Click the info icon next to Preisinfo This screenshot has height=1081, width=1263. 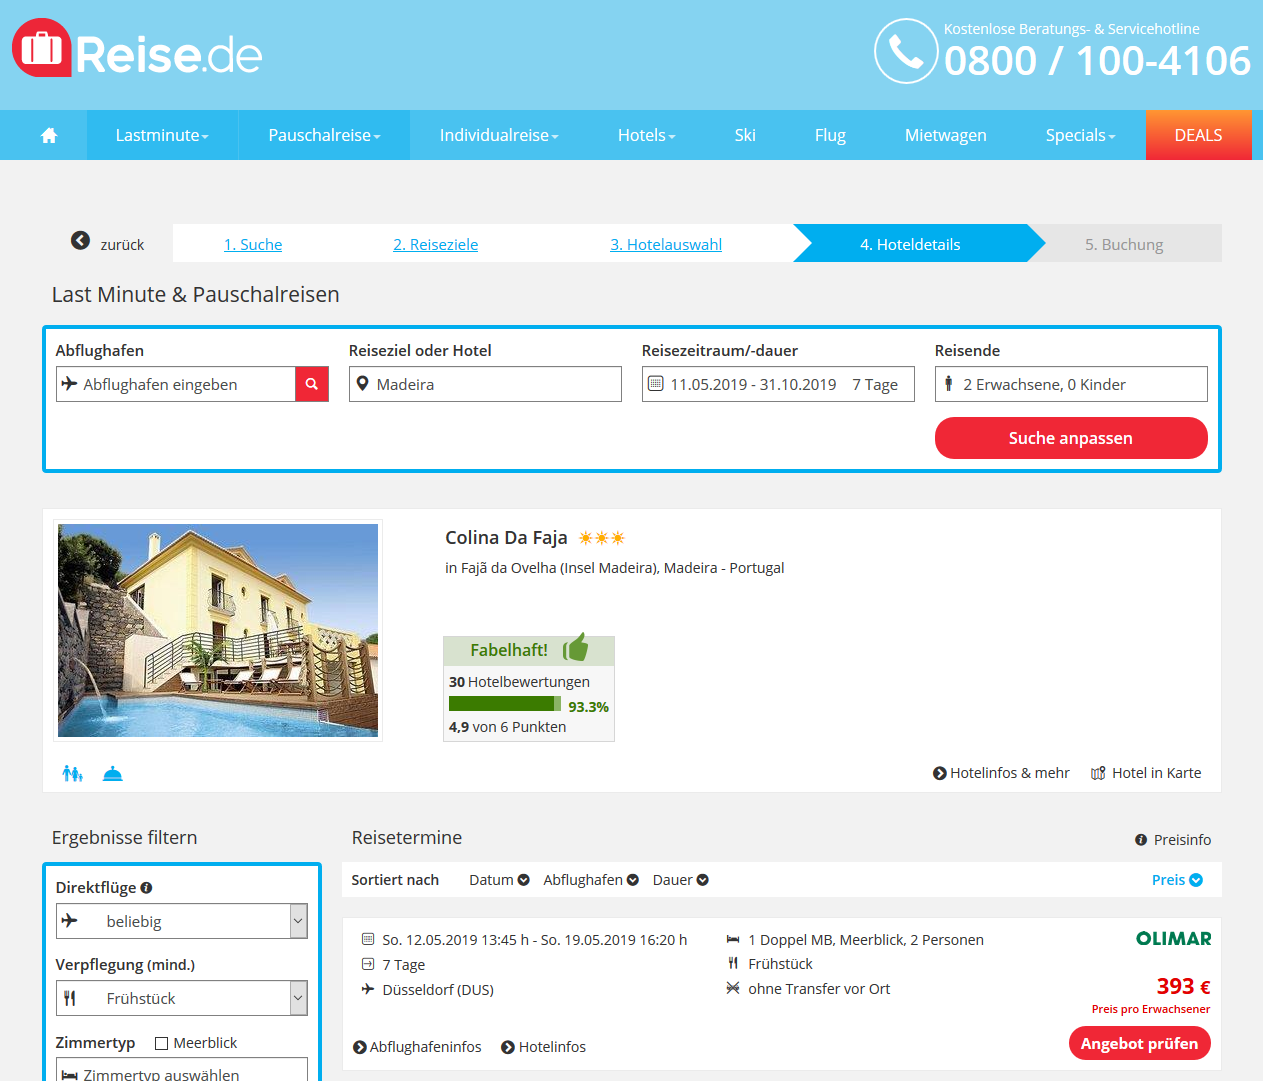[1141, 840]
